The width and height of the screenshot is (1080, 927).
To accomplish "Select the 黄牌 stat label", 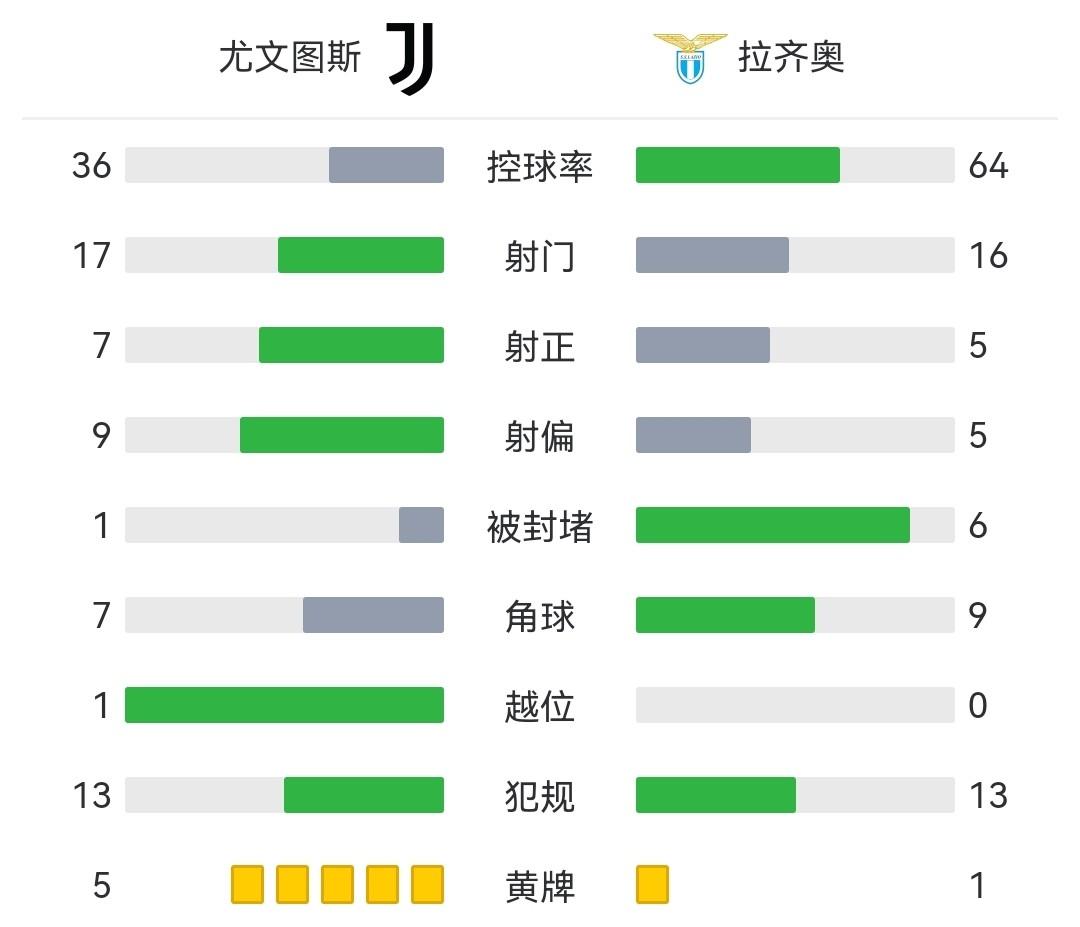I will [x=540, y=886].
